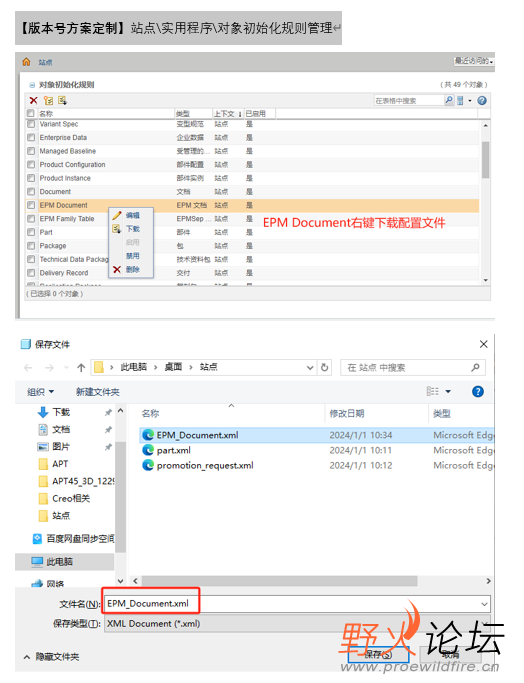Open recent locations dropdown arrow in save dialog
The width and height of the screenshot is (524, 683).
pyautogui.click(x=67, y=368)
